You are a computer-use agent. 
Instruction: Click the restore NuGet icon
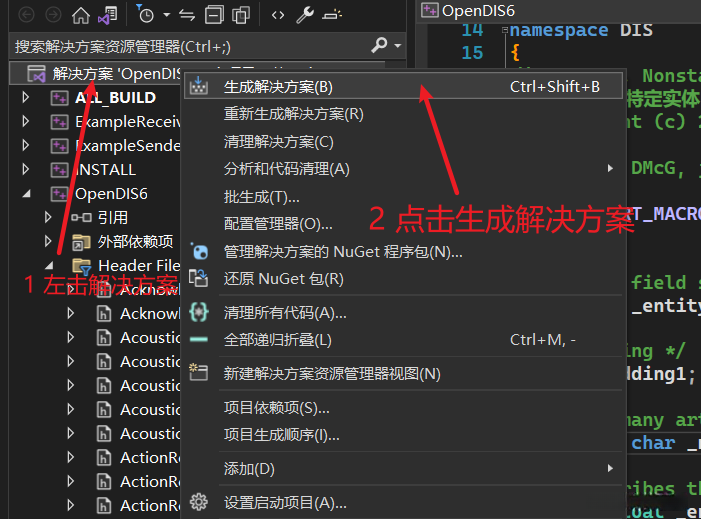click(x=198, y=278)
